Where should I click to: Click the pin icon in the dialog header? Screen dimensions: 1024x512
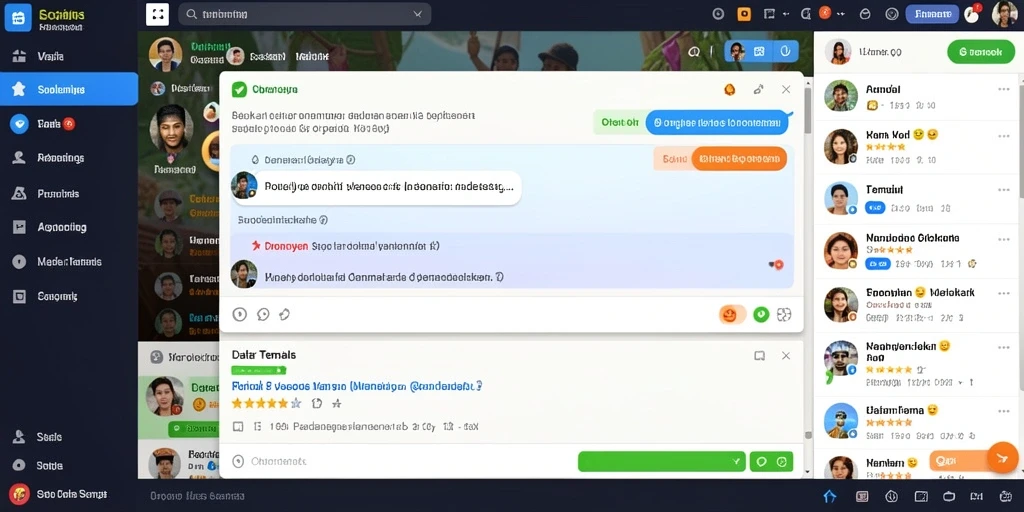pyautogui.click(x=758, y=89)
